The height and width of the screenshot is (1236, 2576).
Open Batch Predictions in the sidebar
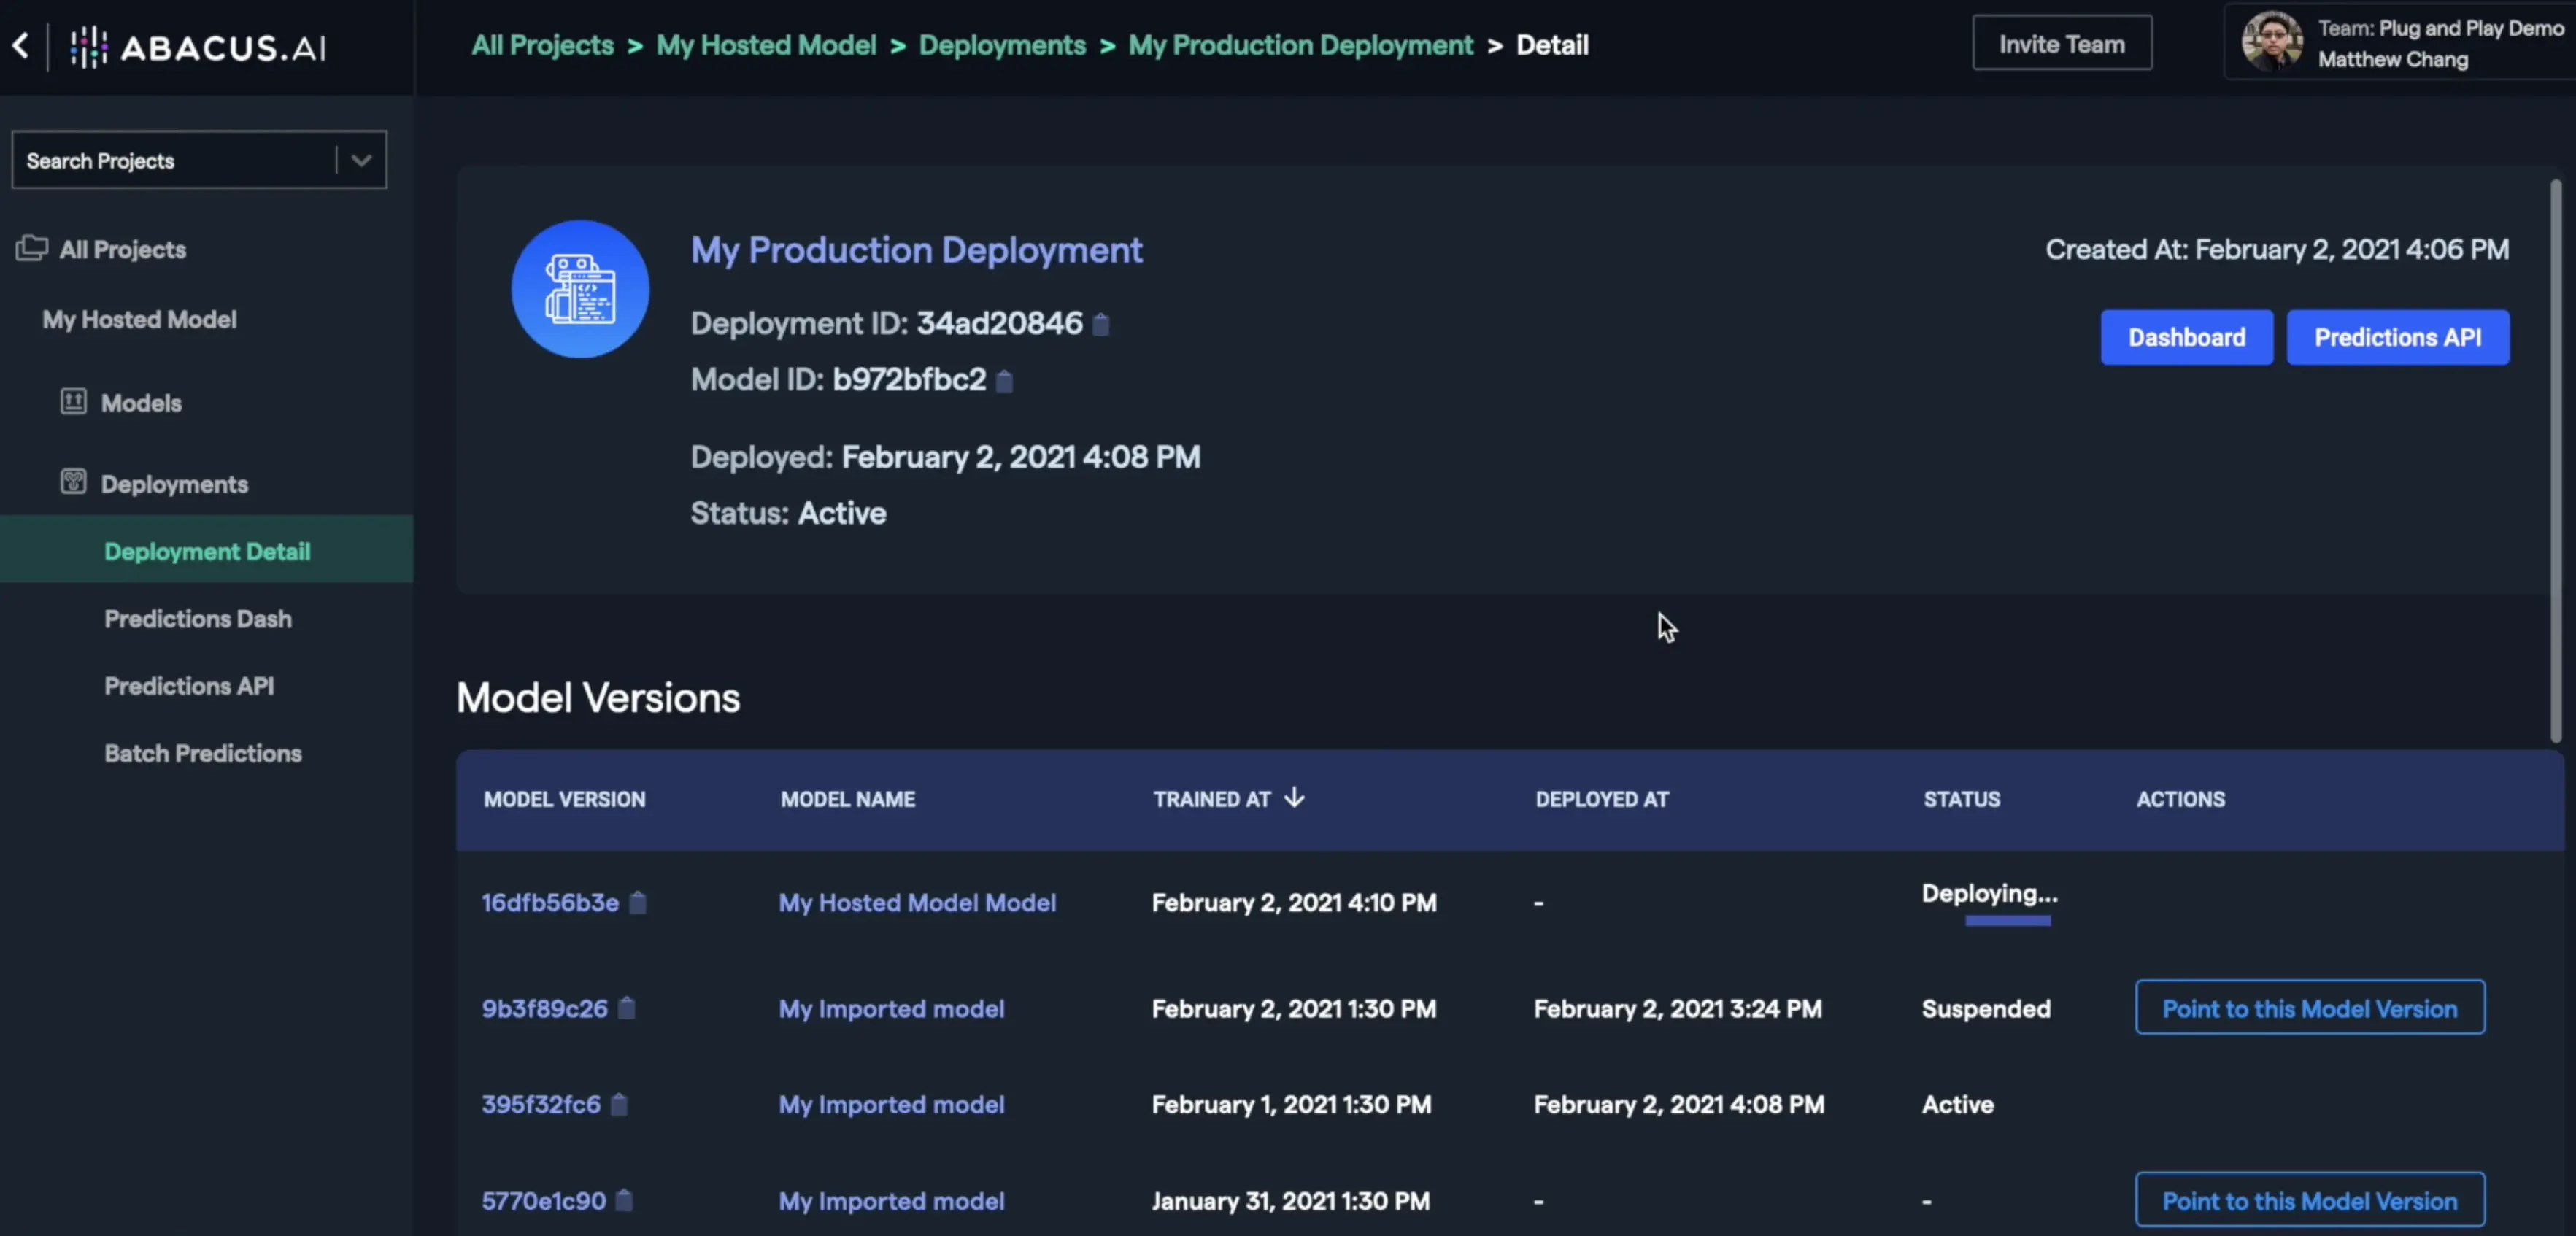click(203, 753)
